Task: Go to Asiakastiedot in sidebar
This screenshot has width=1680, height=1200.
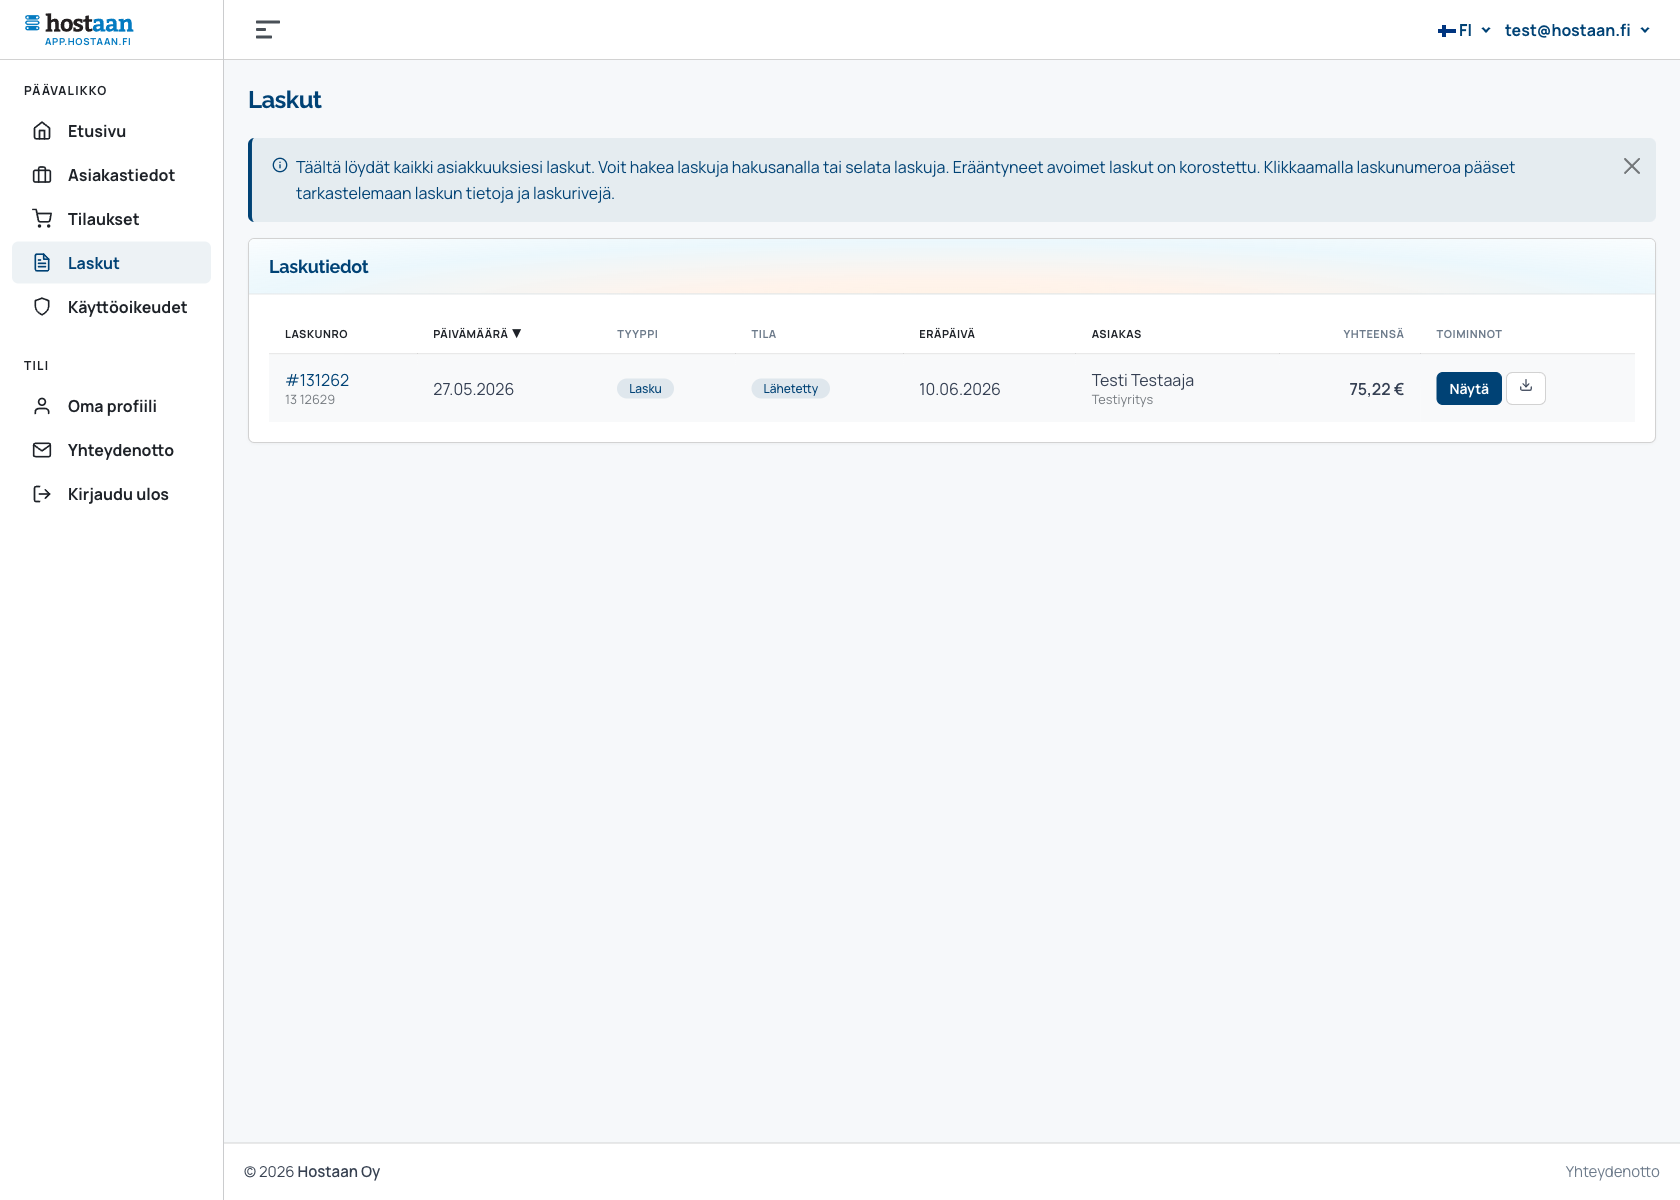Action: point(112,175)
